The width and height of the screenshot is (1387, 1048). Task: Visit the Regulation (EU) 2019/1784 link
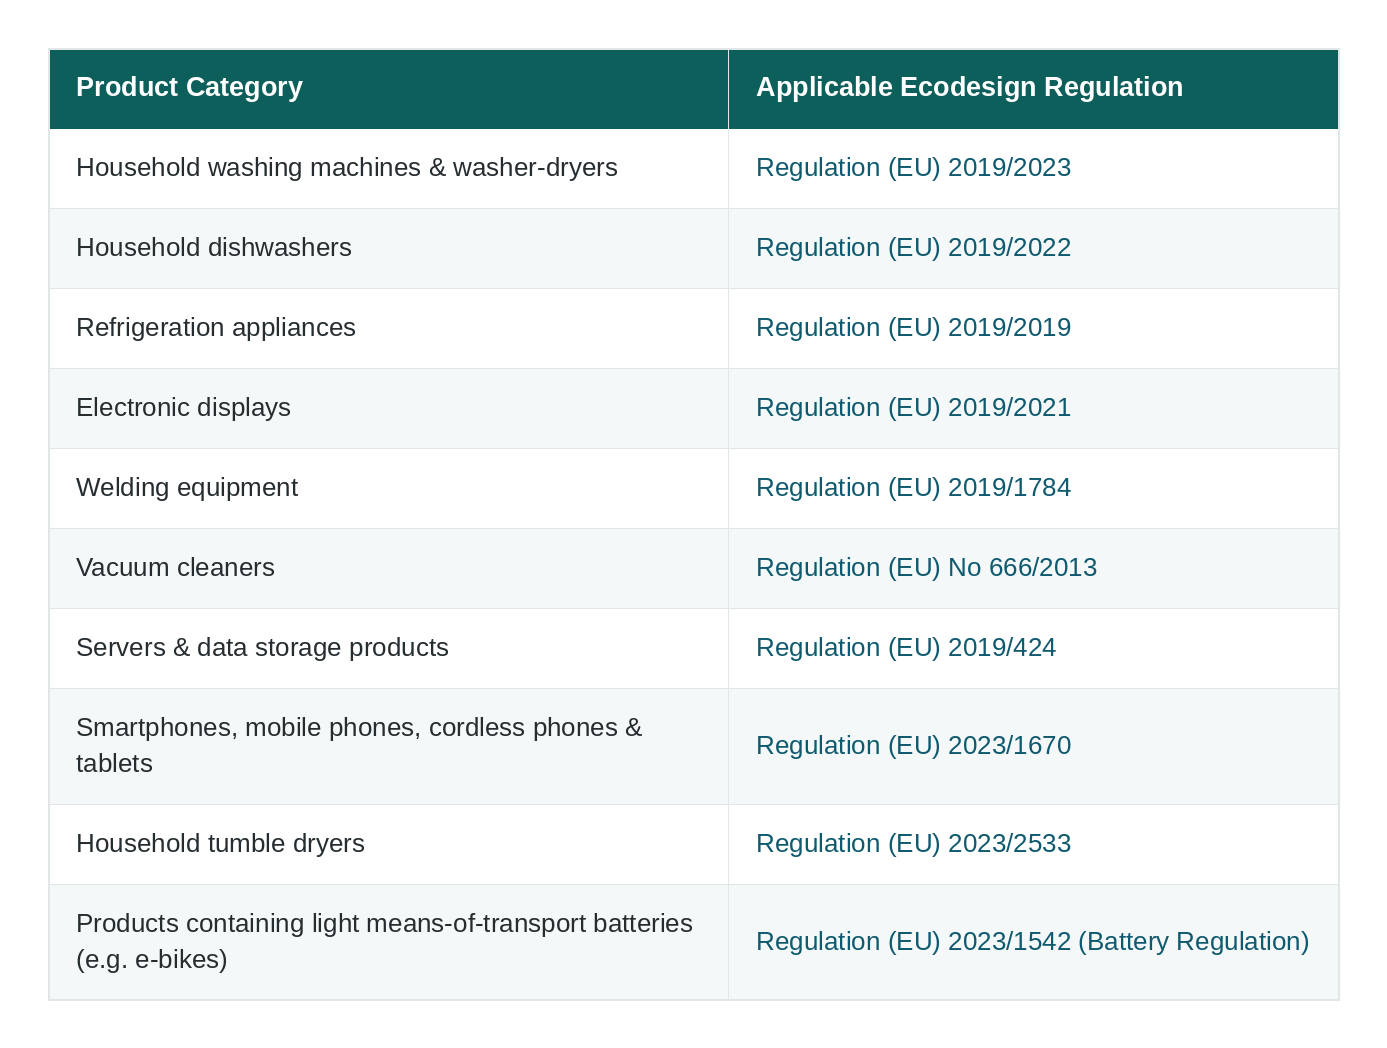pyautogui.click(x=913, y=487)
